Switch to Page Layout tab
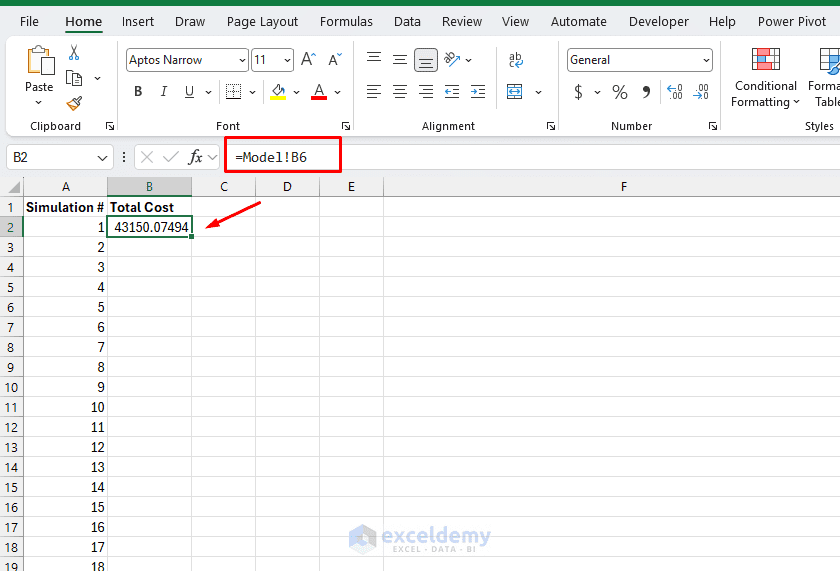840x571 pixels. (262, 21)
